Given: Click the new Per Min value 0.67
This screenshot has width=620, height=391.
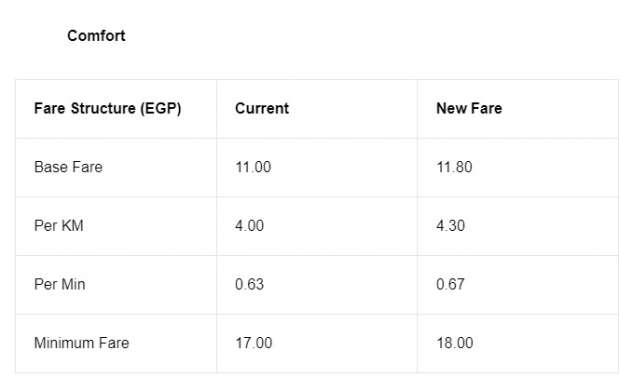Looking at the screenshot, I should [450, 284].
